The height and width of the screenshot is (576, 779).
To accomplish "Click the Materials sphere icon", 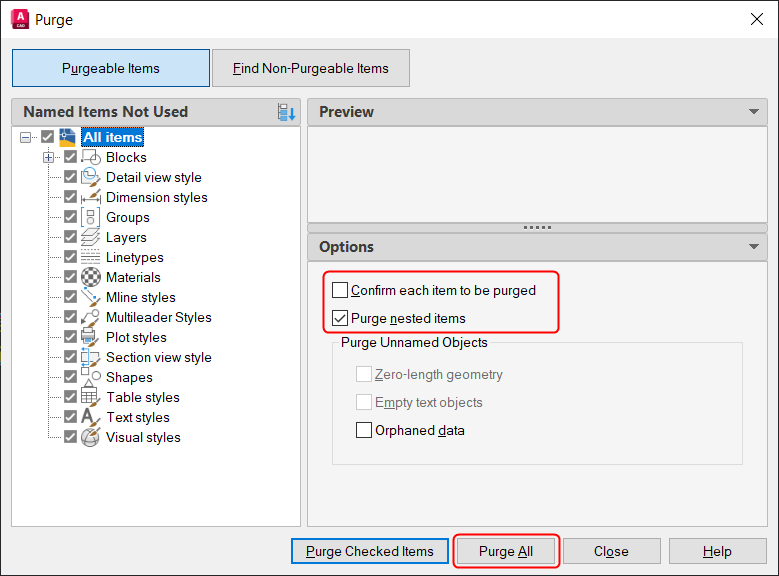I will pyautogui.click(x=90, y=277).
